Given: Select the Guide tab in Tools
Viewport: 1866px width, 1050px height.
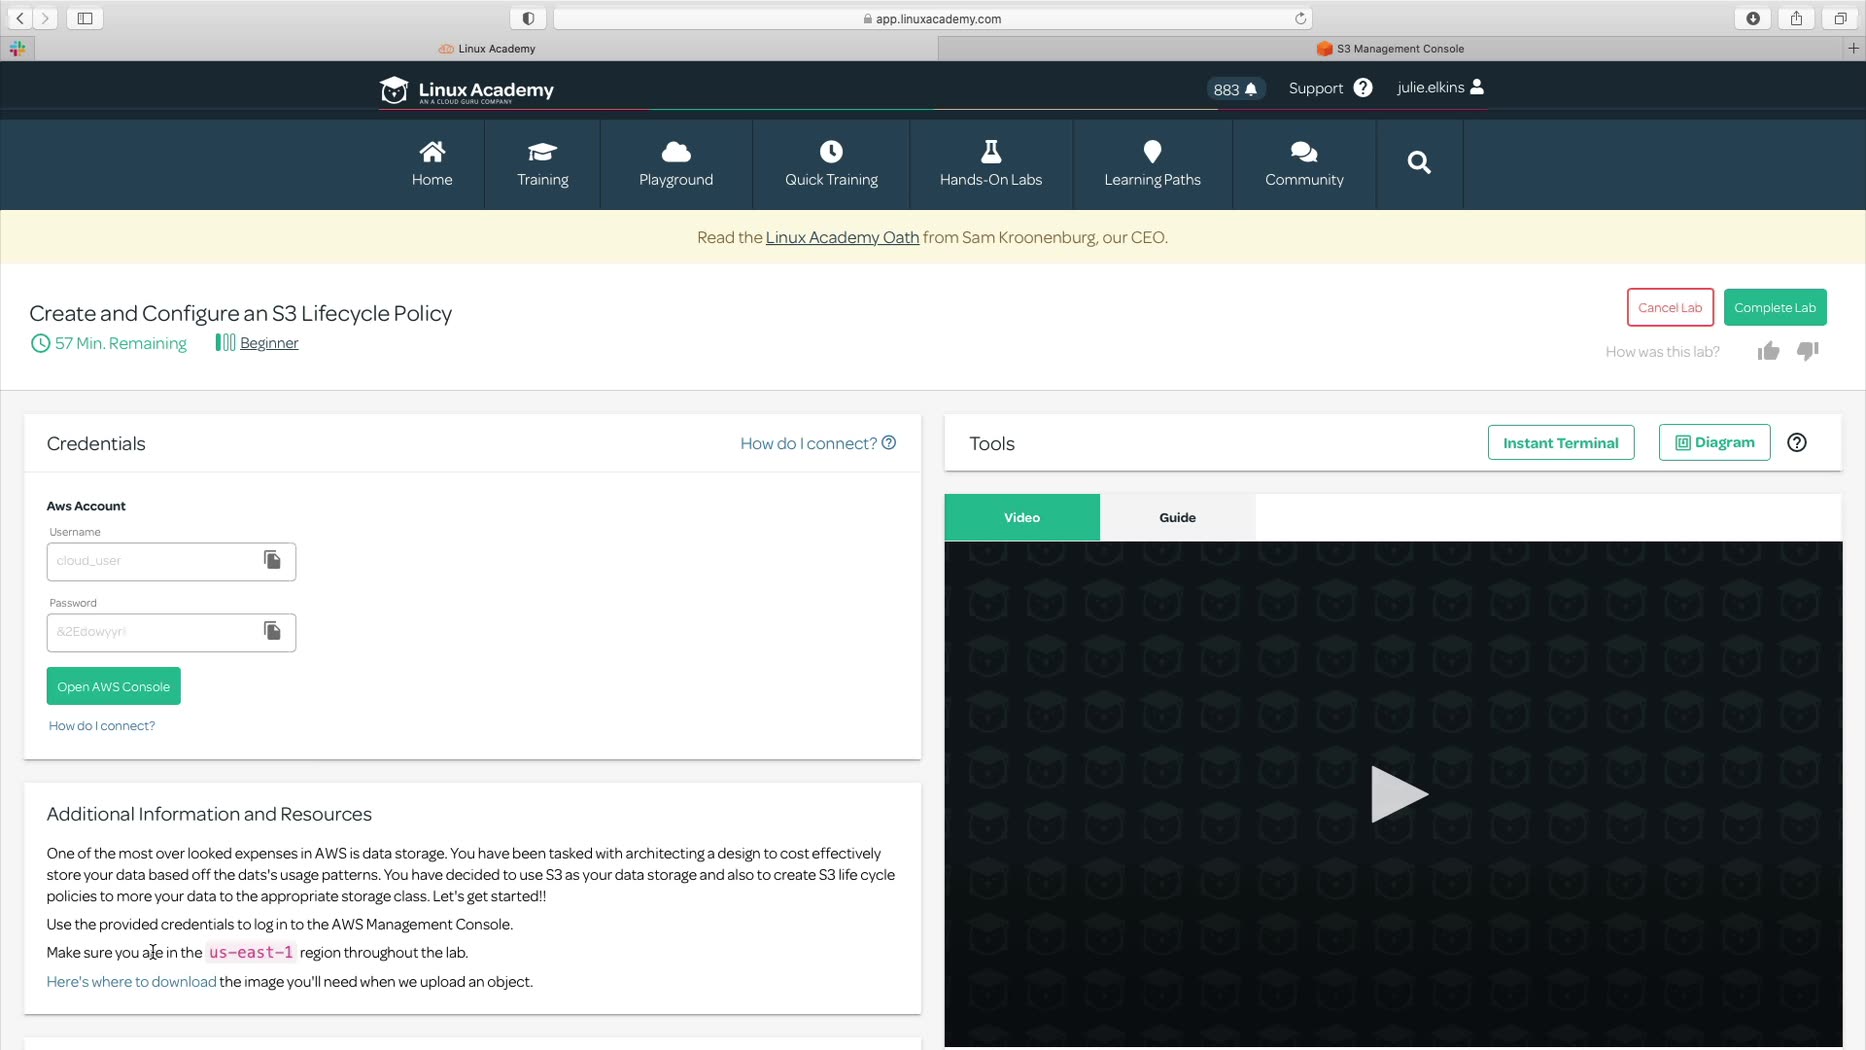Looking at the screenshot, I should click(1177, 517).
